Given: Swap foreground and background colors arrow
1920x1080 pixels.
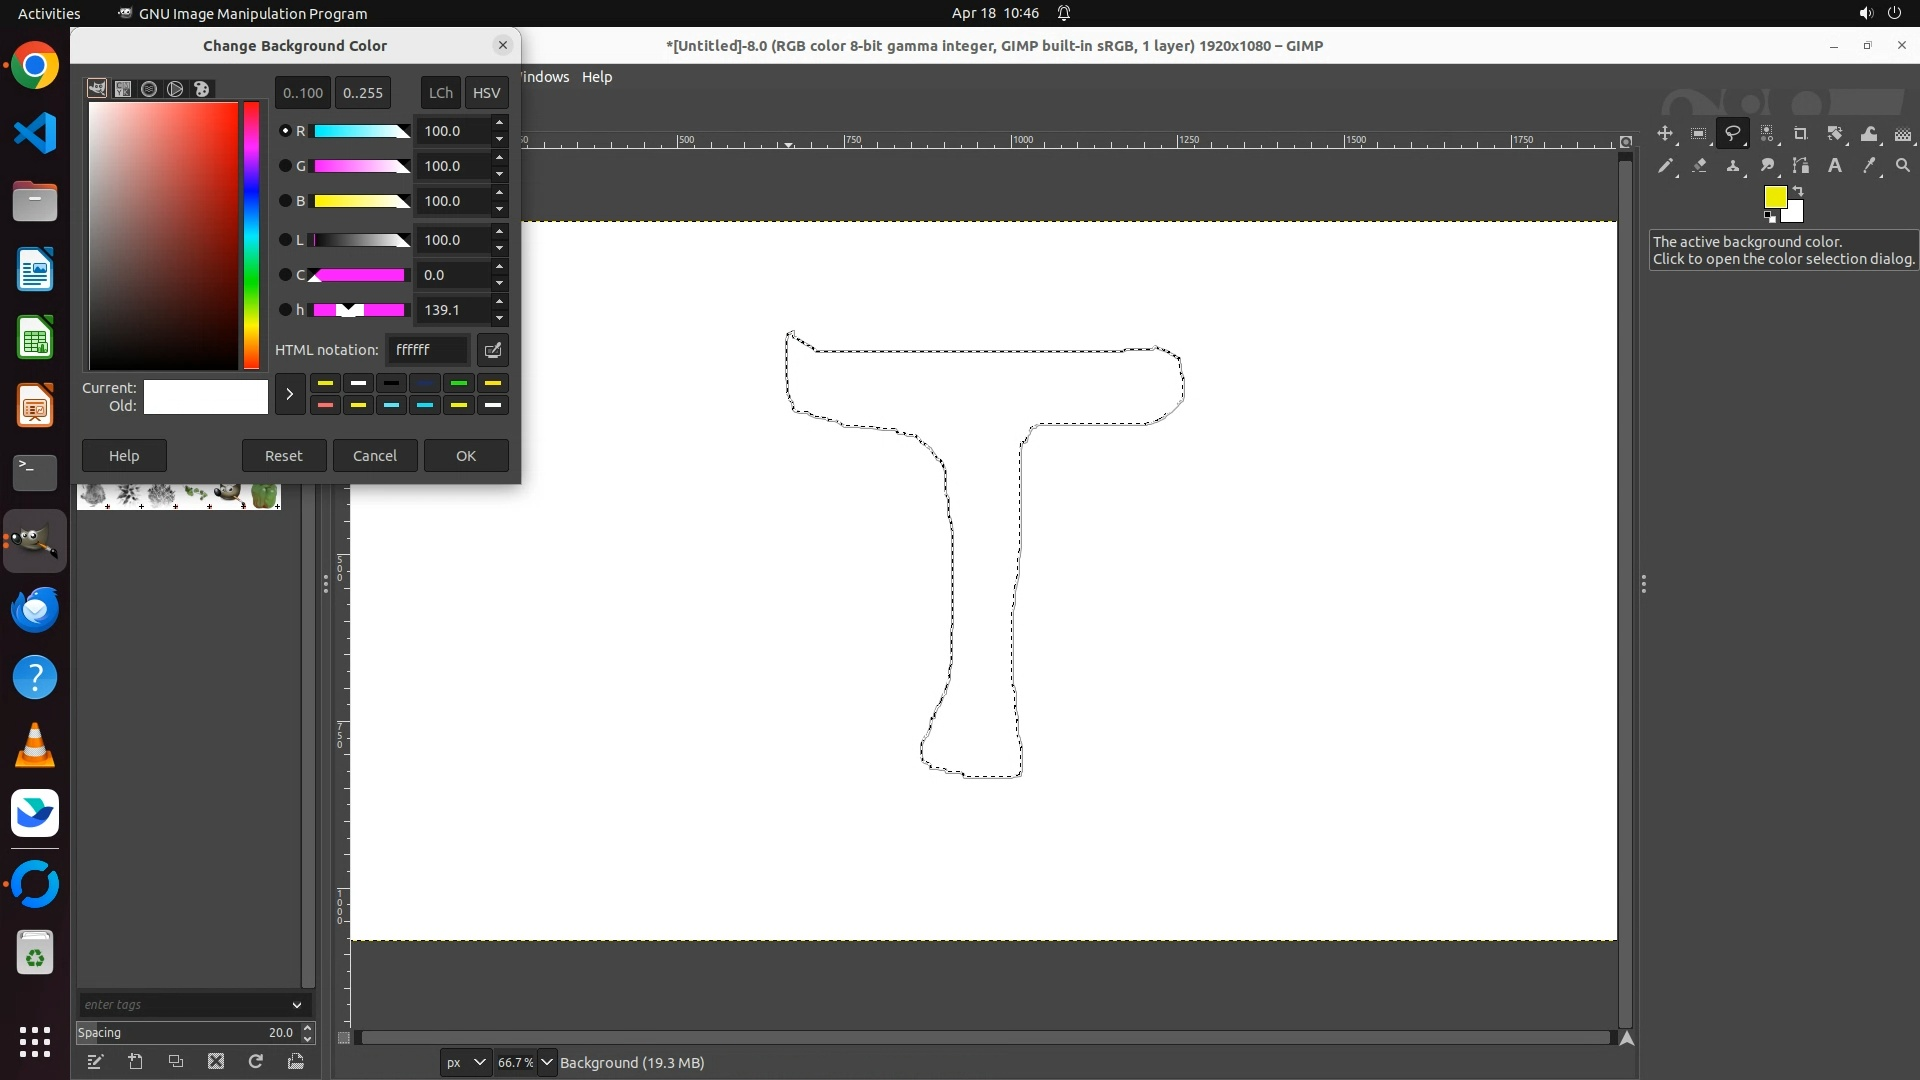Looking at the screenshot, I should tap(1798, 190).
